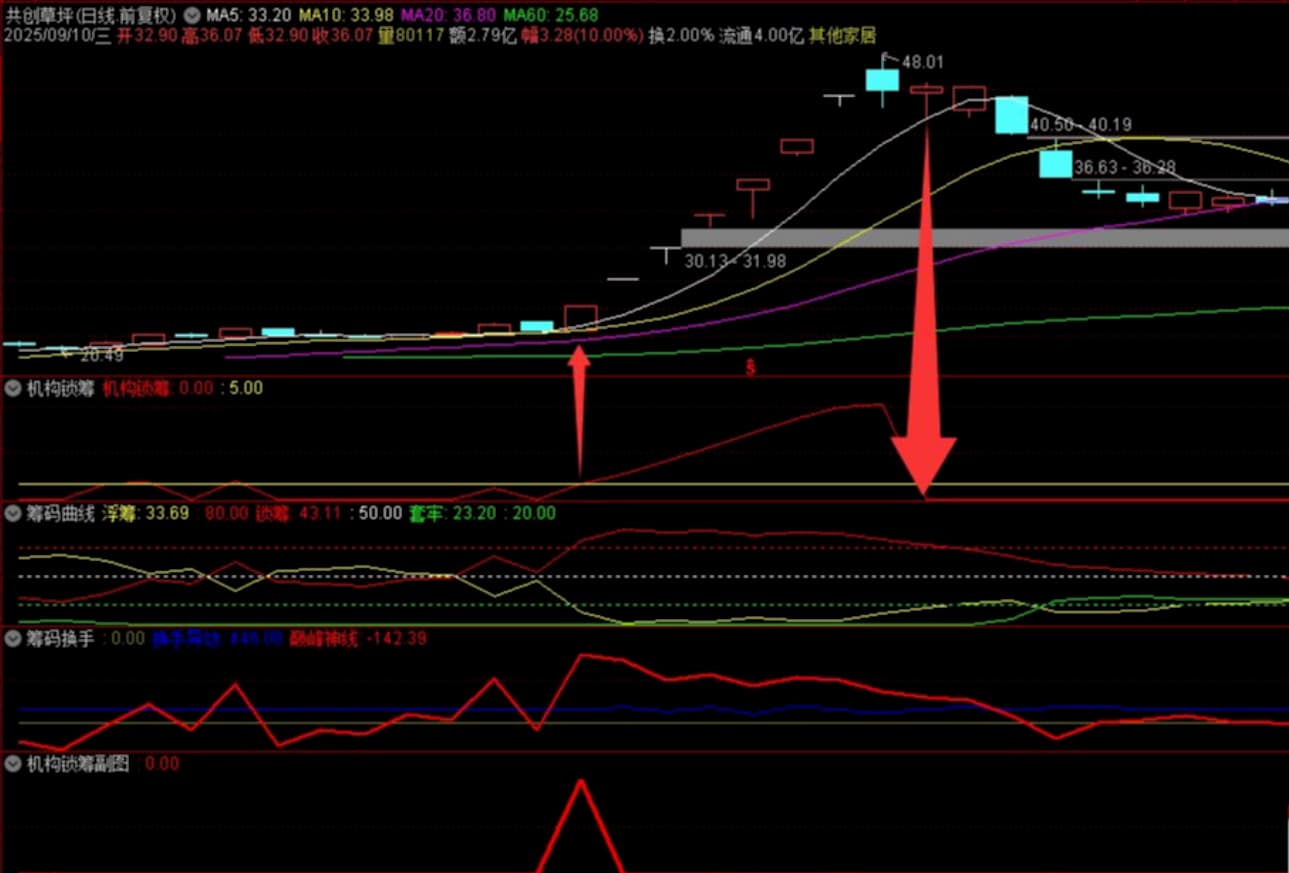Click the 筹码换手 panel chevron icon

point(13,638)
